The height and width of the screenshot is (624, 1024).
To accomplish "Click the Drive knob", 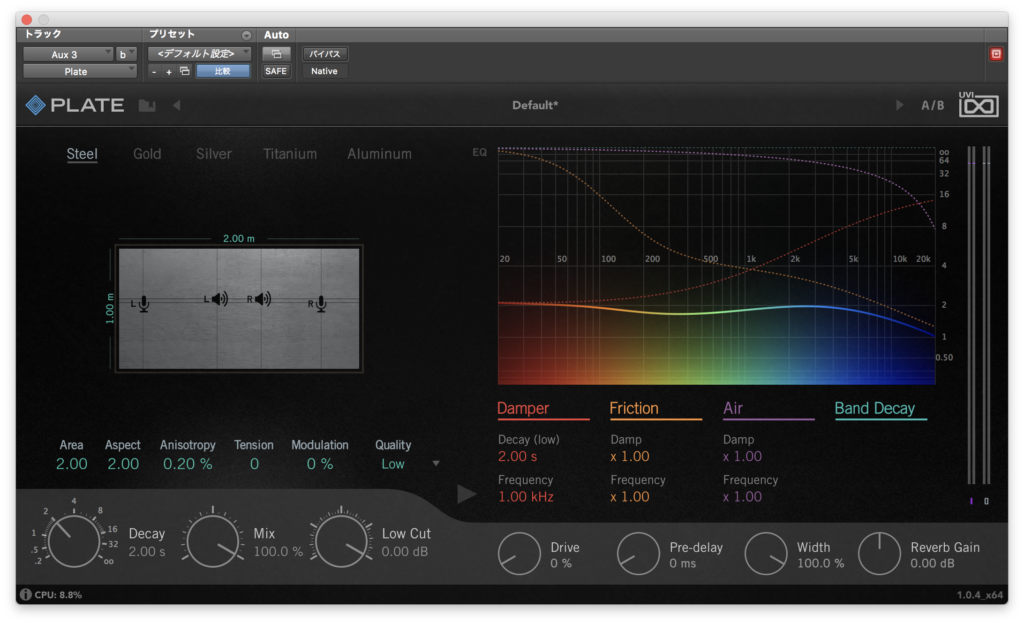I will 519,554.
